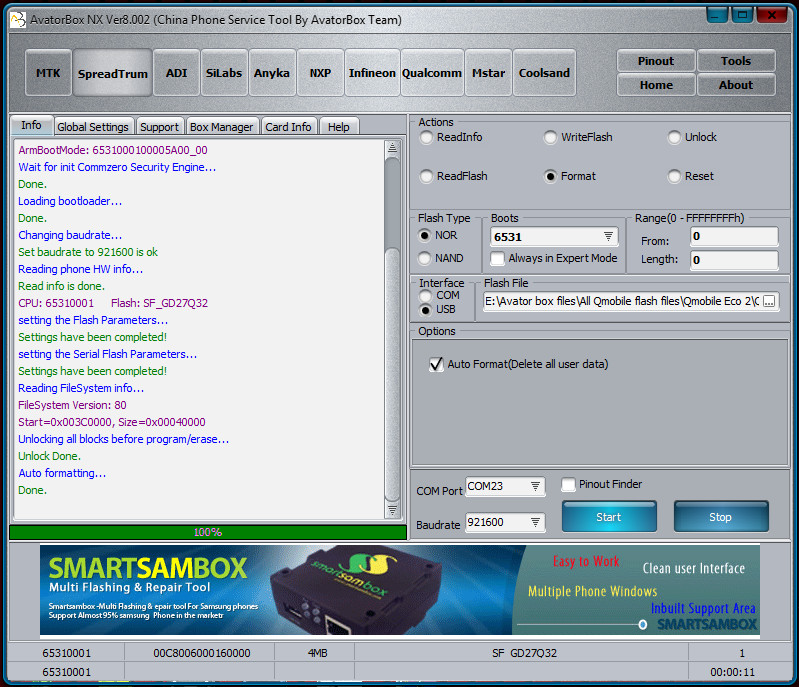The width and height of the screenshot is (799, 687).
Task: Select the NXP platform button
Action: tap(320, 73)
